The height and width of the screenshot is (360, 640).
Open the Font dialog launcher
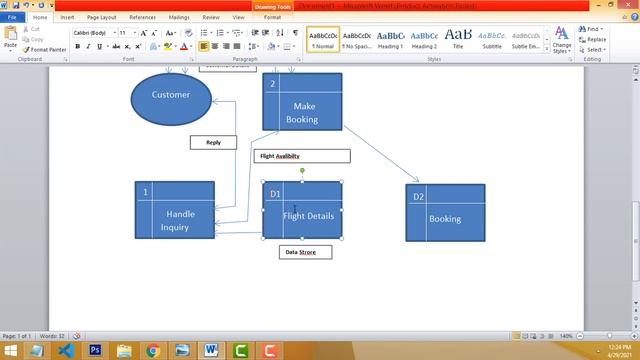pyautogui.click(x=191, y=60)
